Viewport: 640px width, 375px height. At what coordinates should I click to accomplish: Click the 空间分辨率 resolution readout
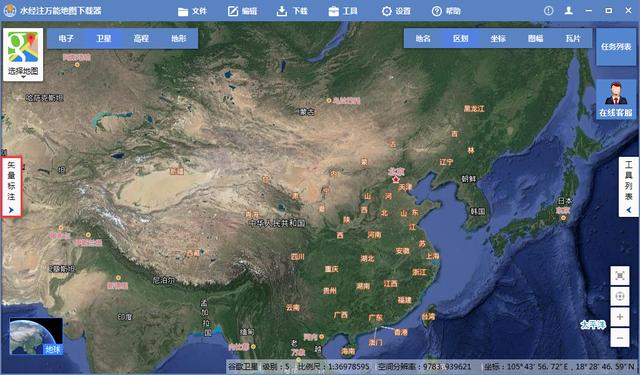pos(424,366)
